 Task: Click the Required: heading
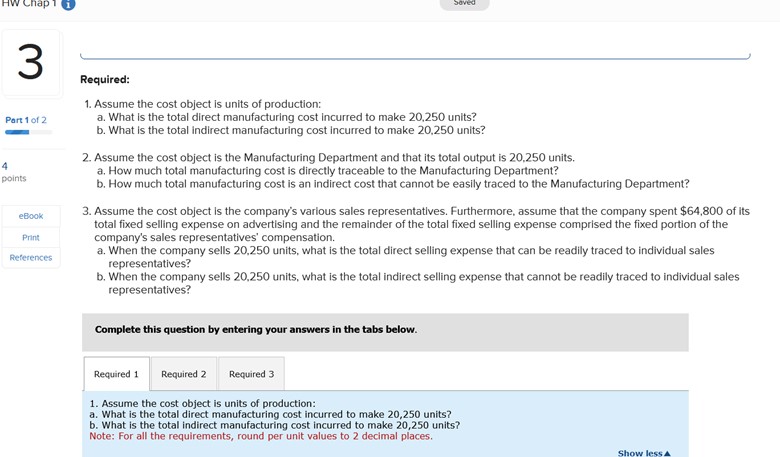pos(105,80)
